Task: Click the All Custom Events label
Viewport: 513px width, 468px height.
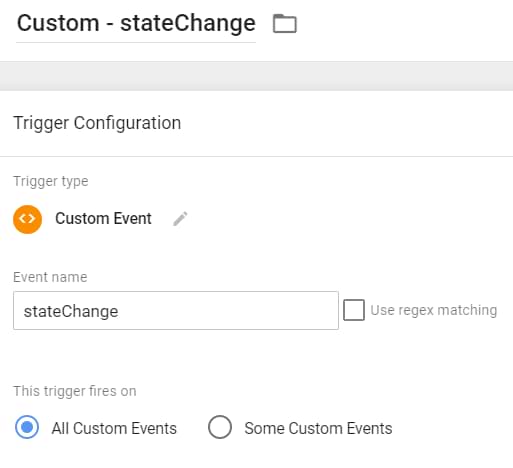Action: click(x=114, y=428)
